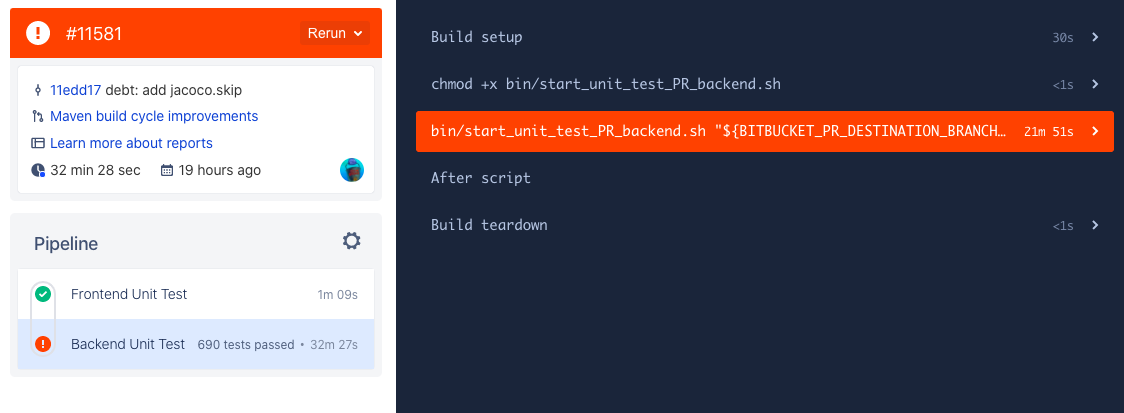Select the Frontend Unit Test step
The image size is (1124, 413).
pyautogui.click(x=196, y=294)
